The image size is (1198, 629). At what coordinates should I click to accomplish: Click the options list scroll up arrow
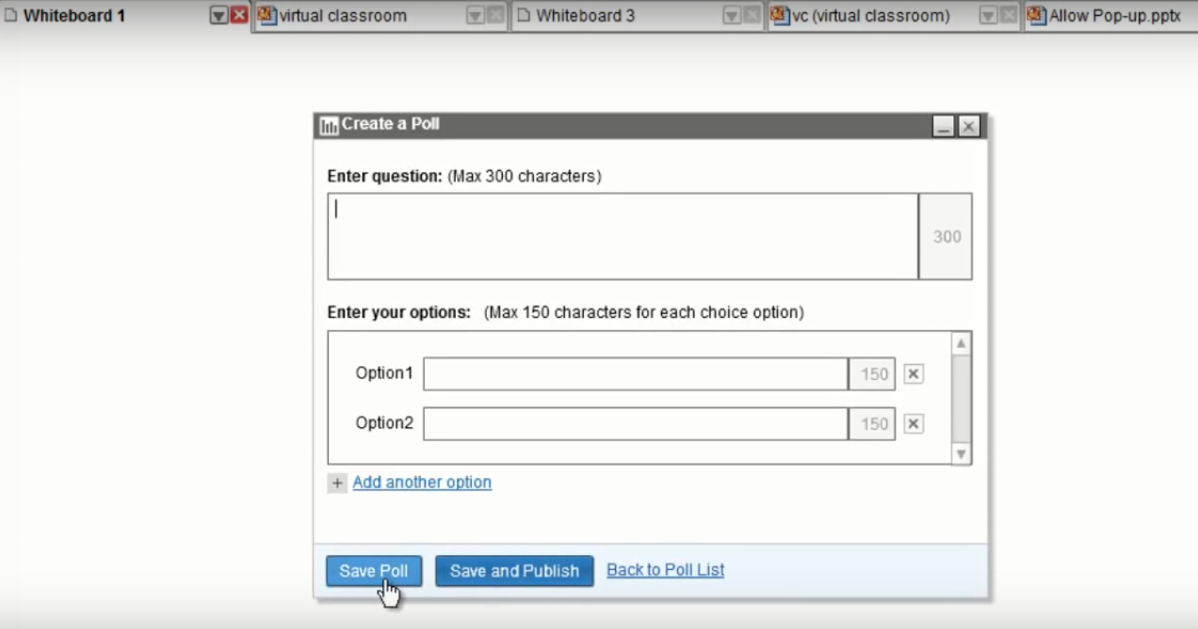pyautogui.click(x=961, y=344)
